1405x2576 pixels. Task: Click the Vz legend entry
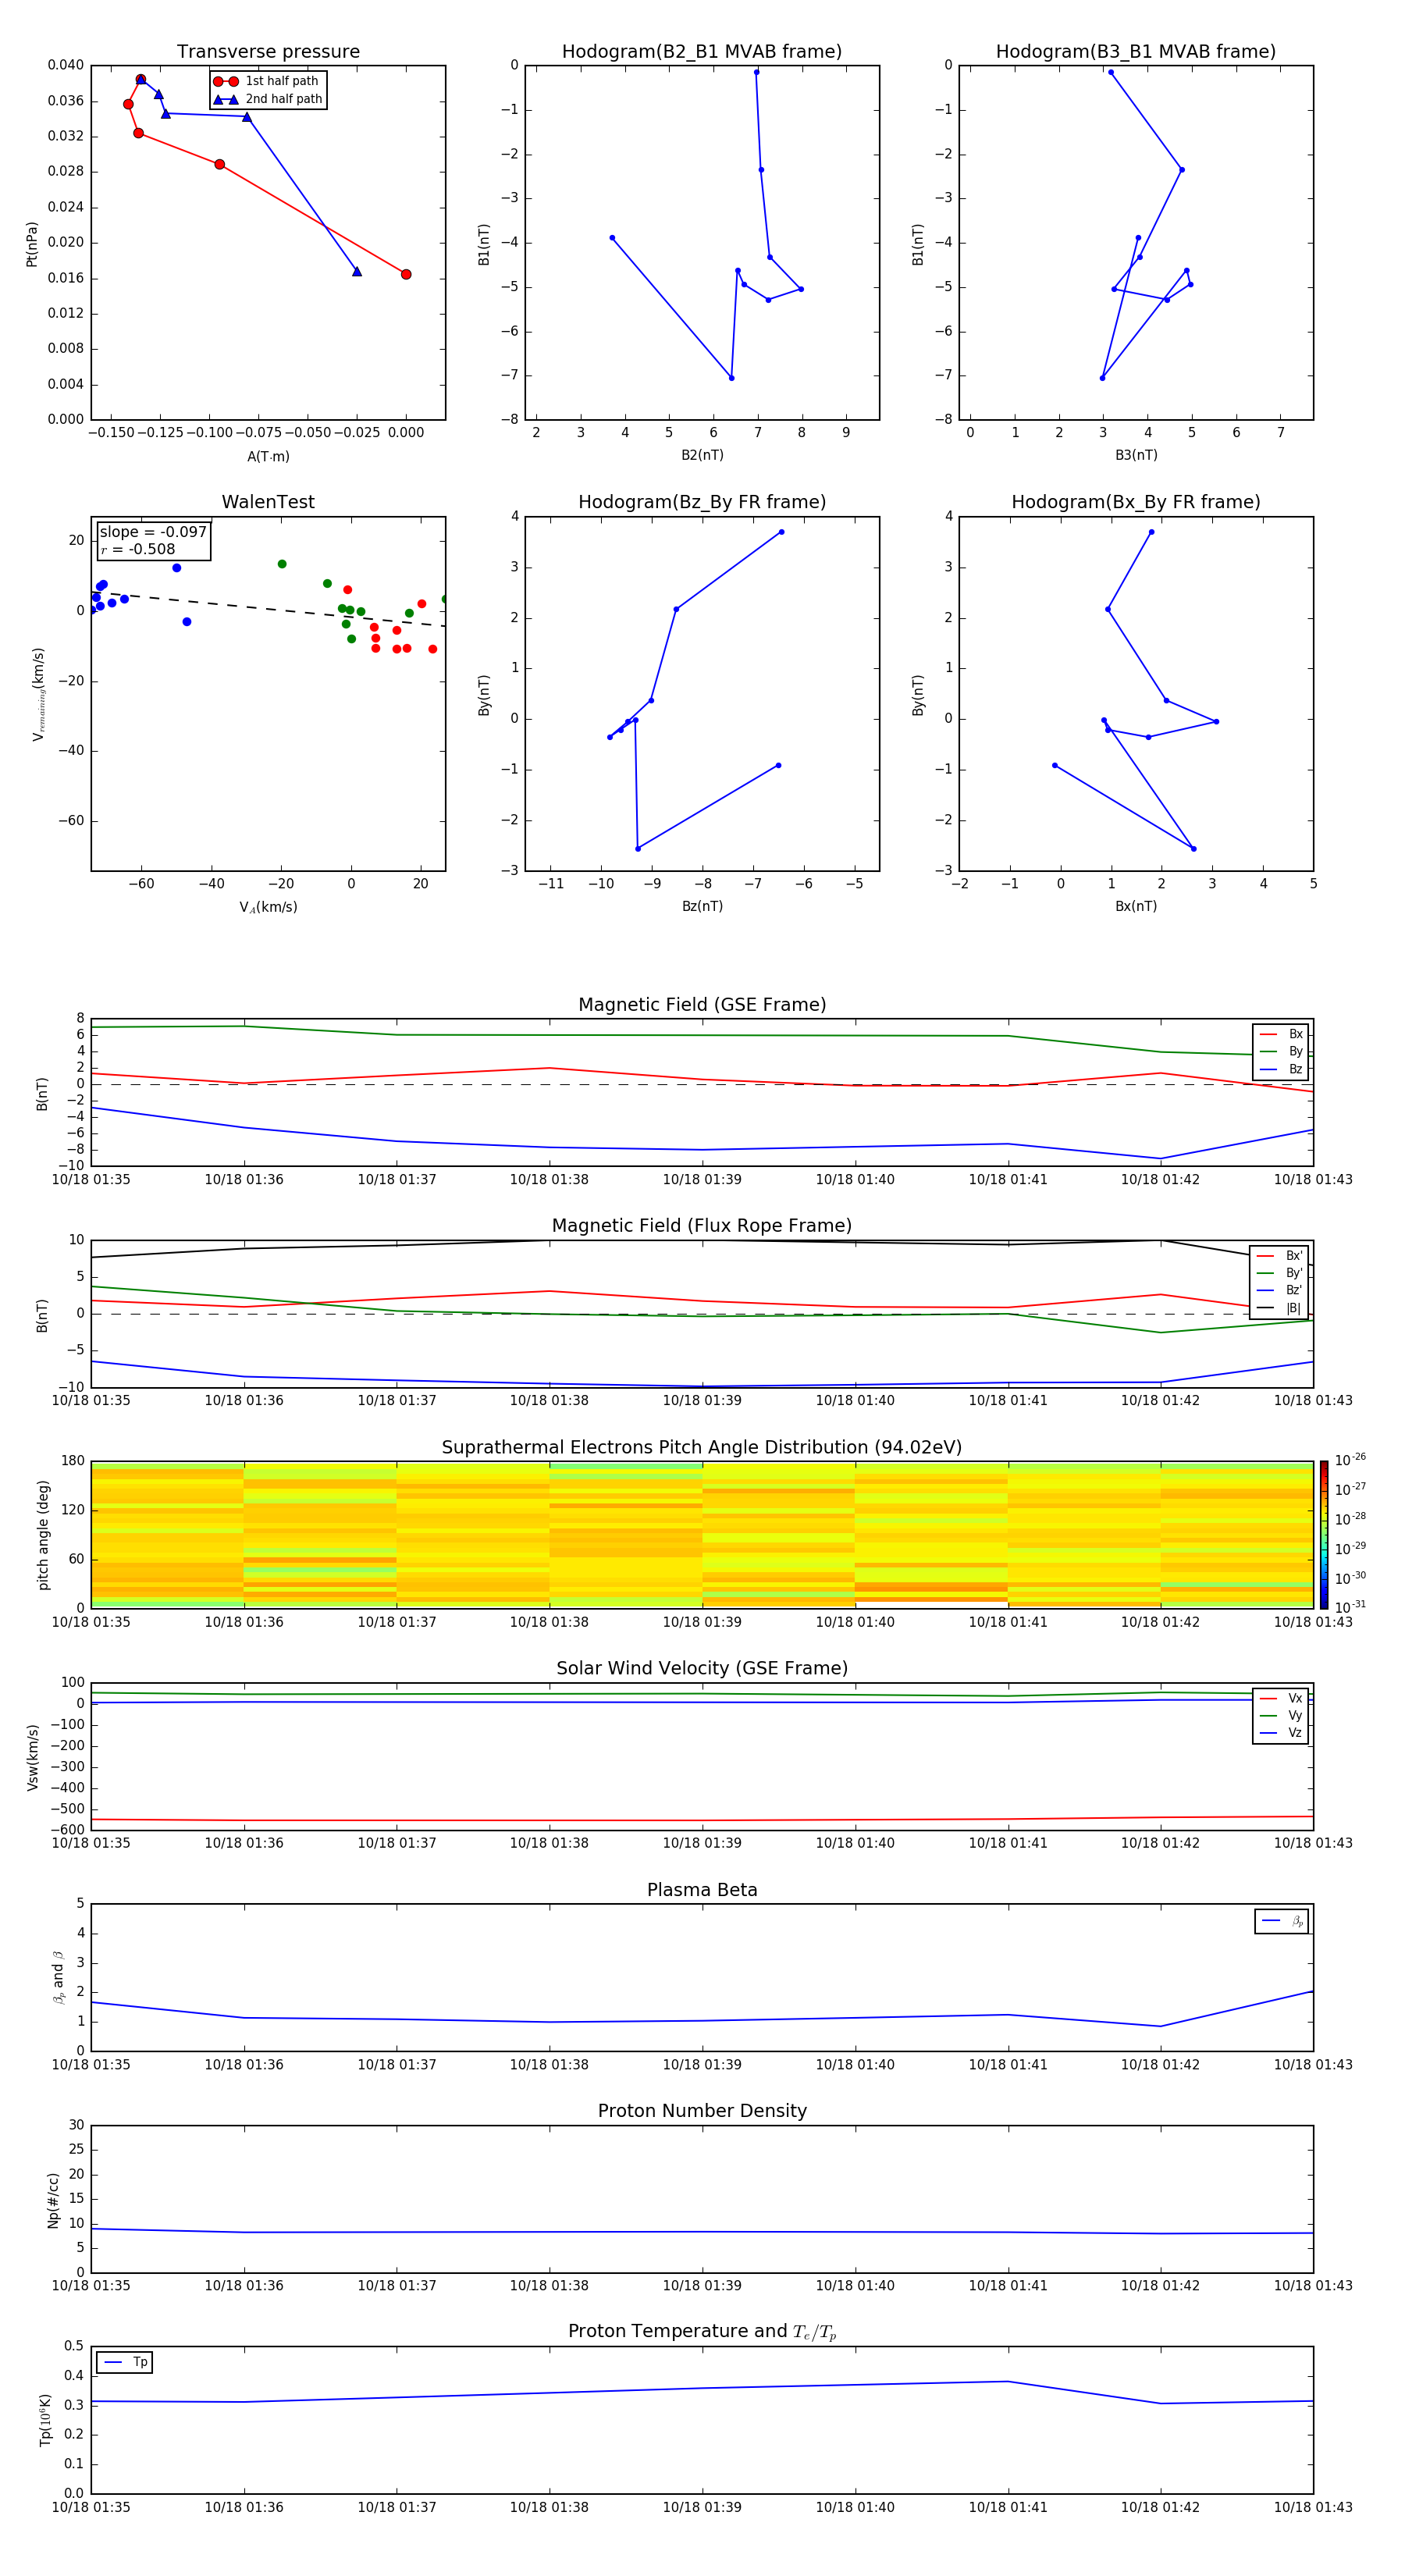tap(1281, 1732)
